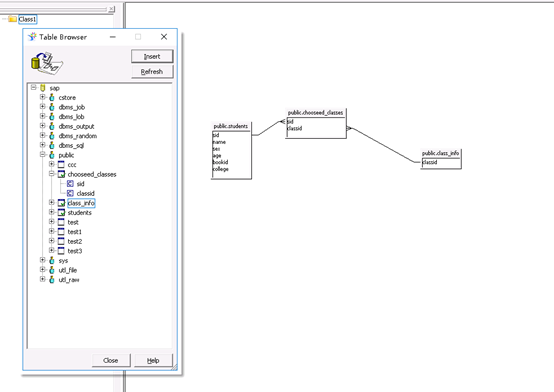Expand the sys schema node
554x392 pixels.
click(42, 260)
